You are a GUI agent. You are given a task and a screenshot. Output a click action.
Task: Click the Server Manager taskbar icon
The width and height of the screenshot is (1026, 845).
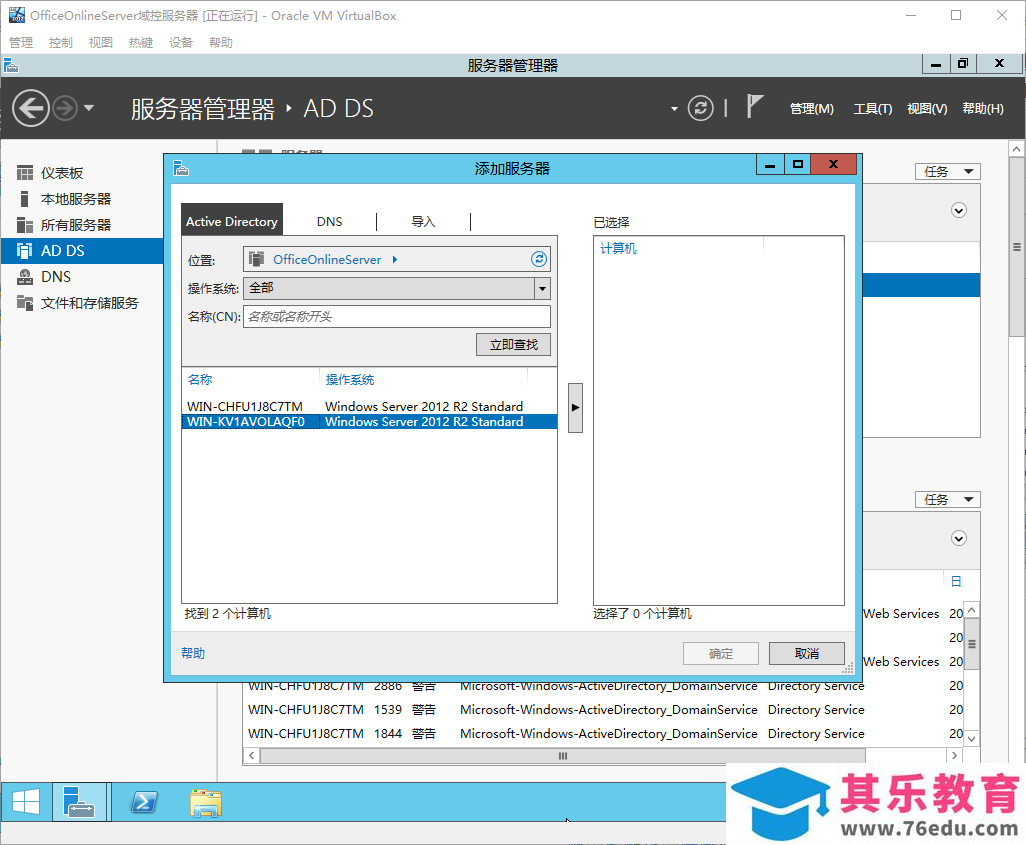click(x=79, y=801)
